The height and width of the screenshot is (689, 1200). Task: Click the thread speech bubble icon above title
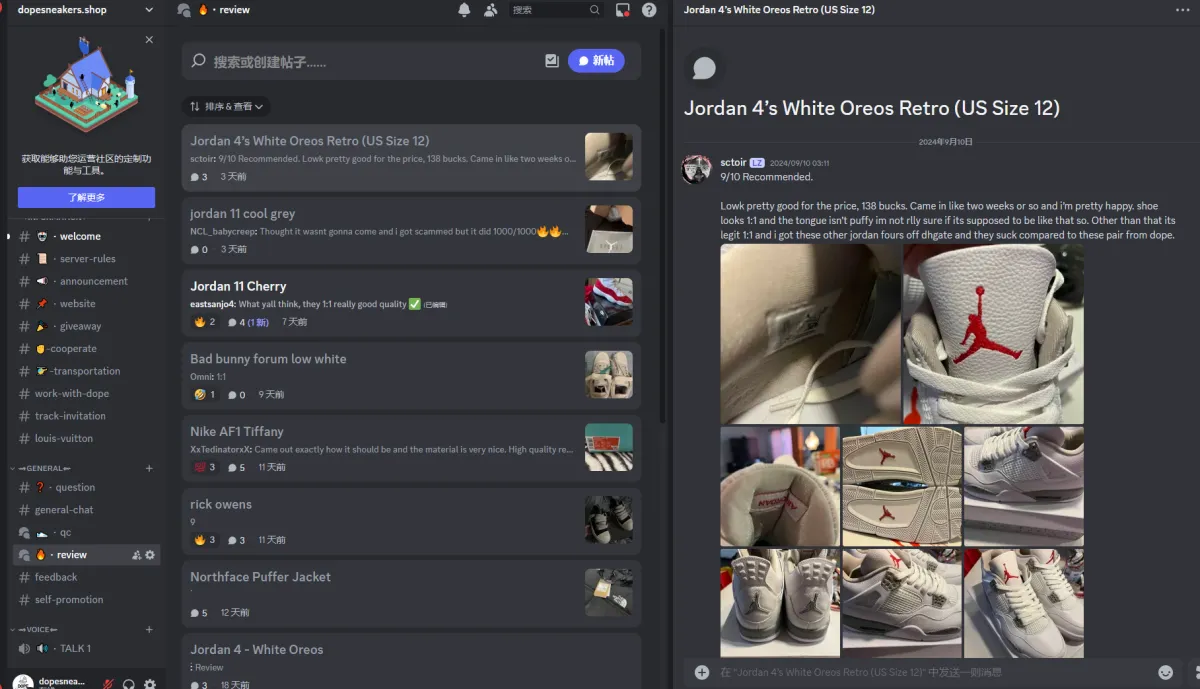[x=704, y=67]
